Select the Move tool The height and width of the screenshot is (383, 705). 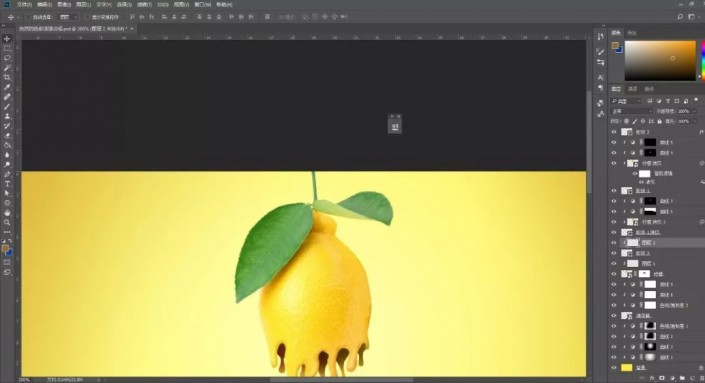point(7,39)
